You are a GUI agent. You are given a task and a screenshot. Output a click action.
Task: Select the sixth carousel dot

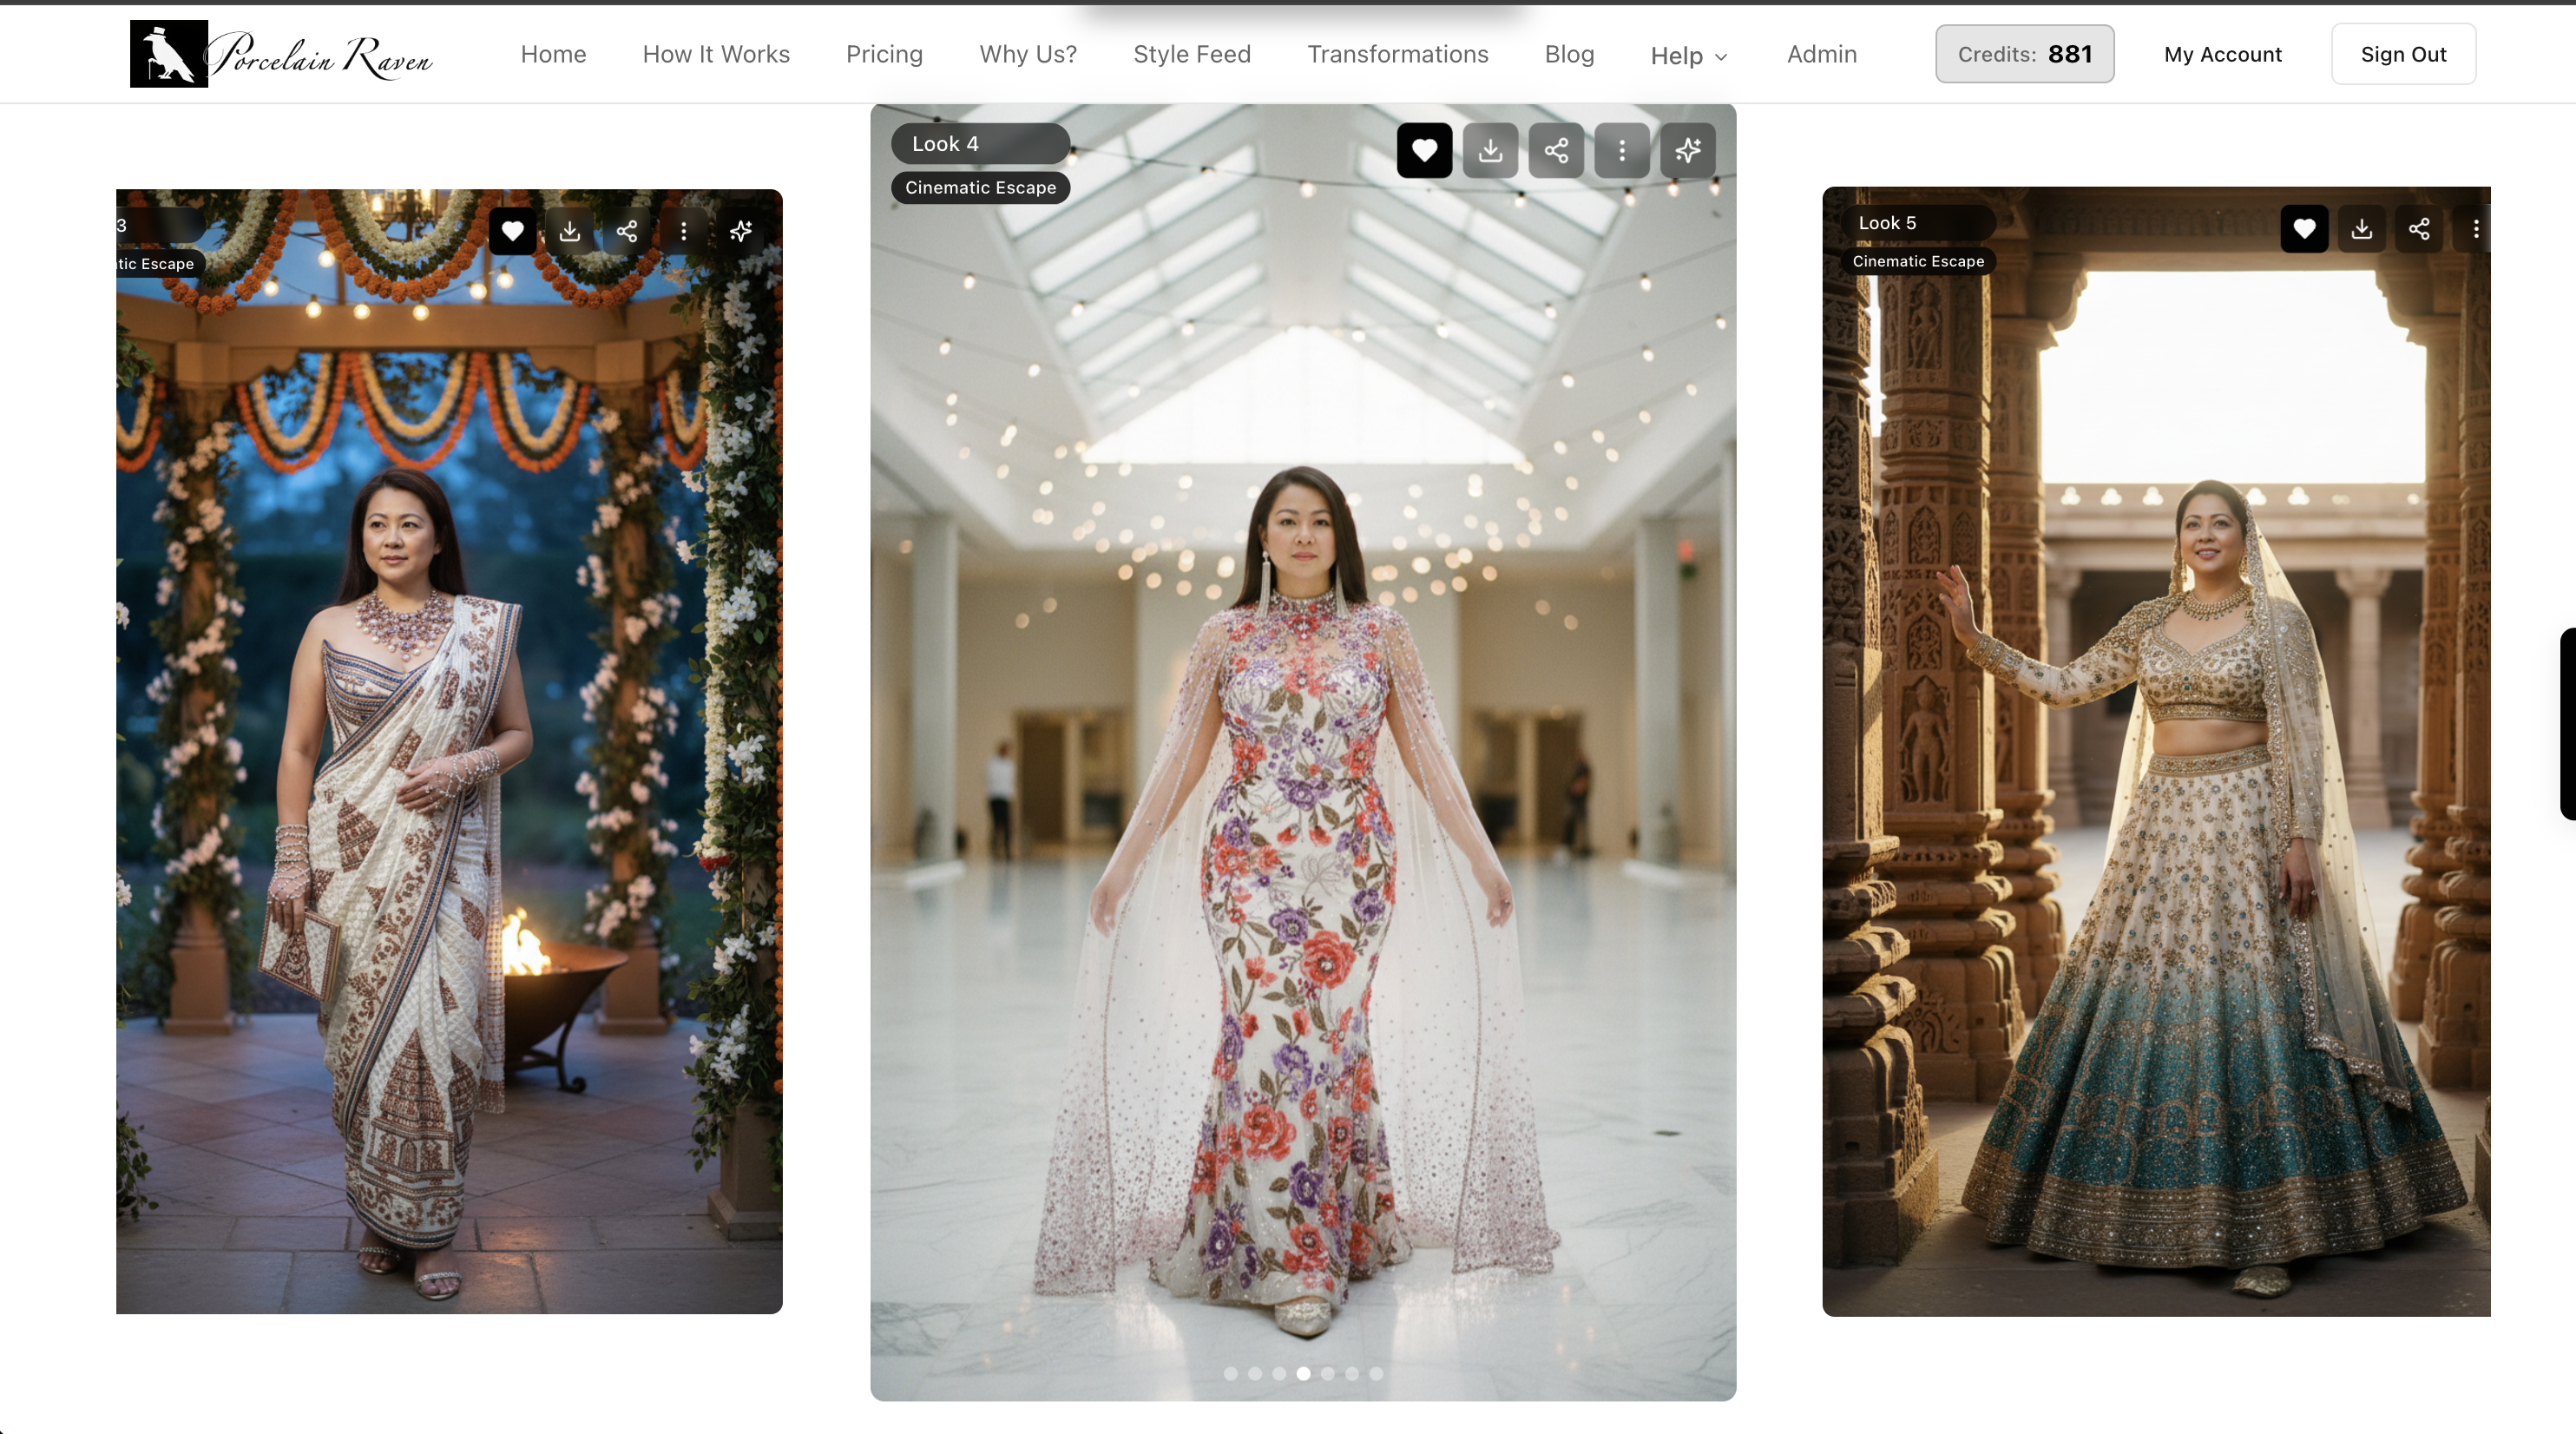point(1351,1374)
